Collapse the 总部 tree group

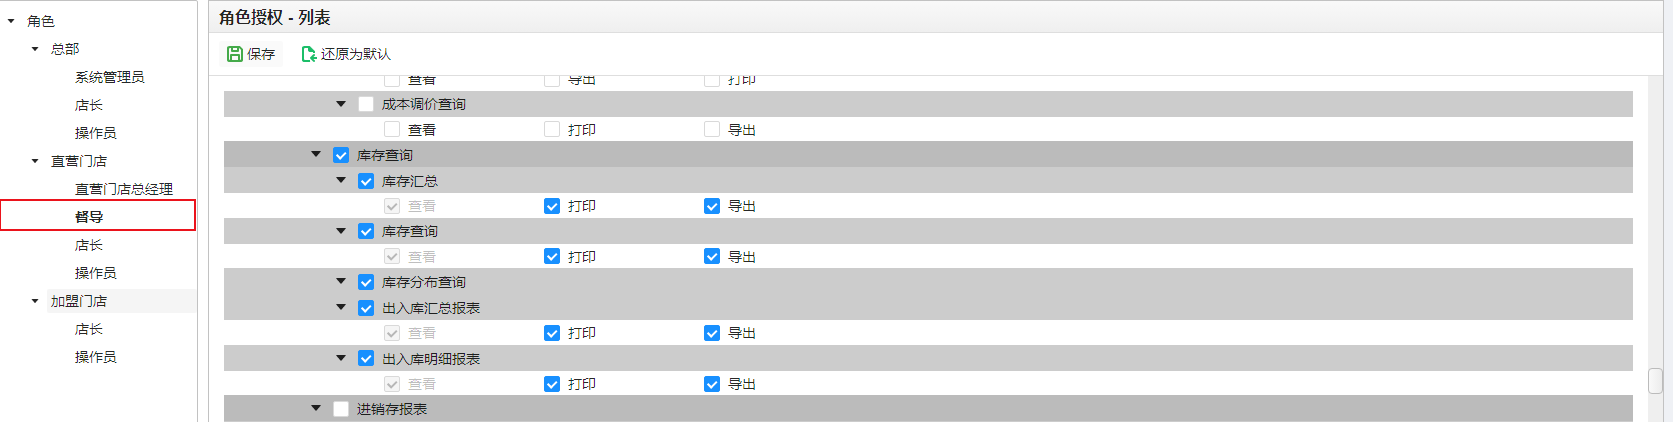tap(35, 49)
